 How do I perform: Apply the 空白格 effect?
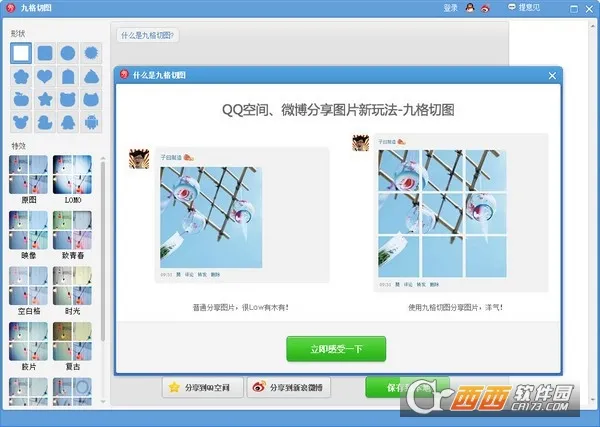click(29, 290)
